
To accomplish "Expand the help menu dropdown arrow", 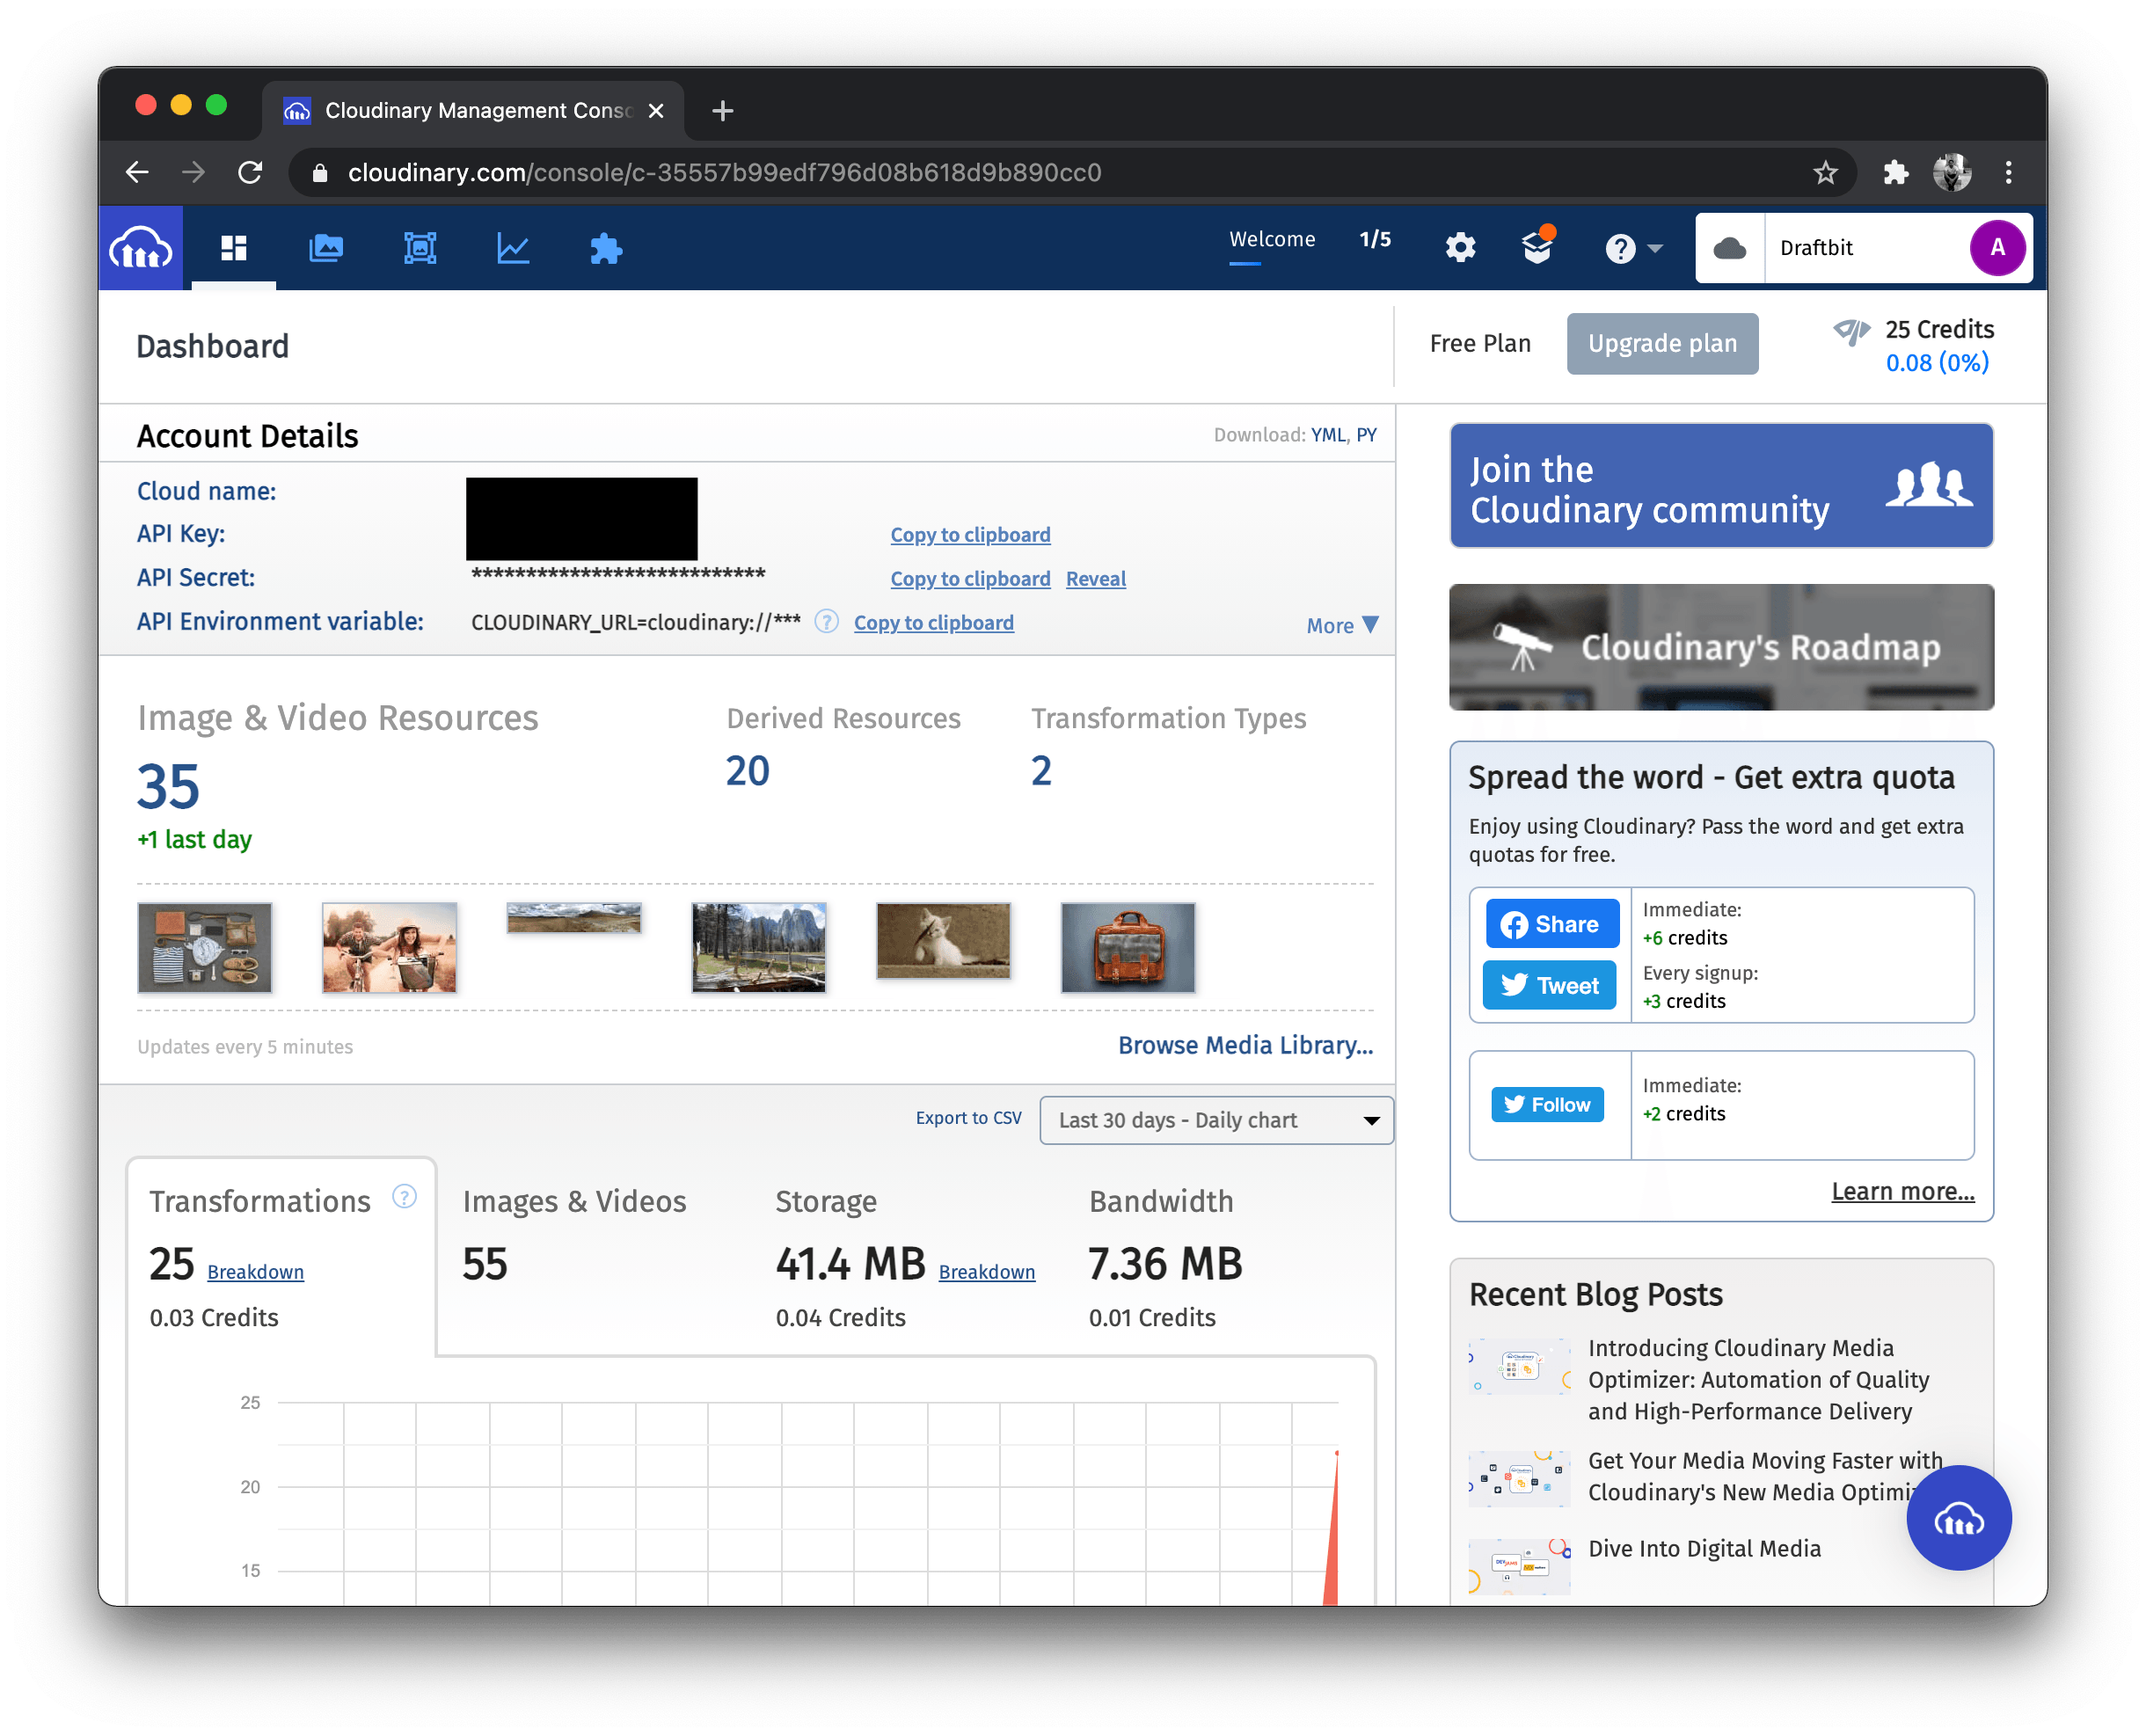I will point(1655,248).
